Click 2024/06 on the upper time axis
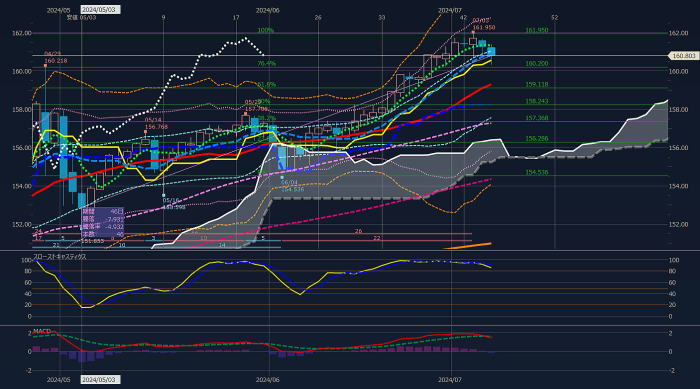 click(x=267, y=10)
